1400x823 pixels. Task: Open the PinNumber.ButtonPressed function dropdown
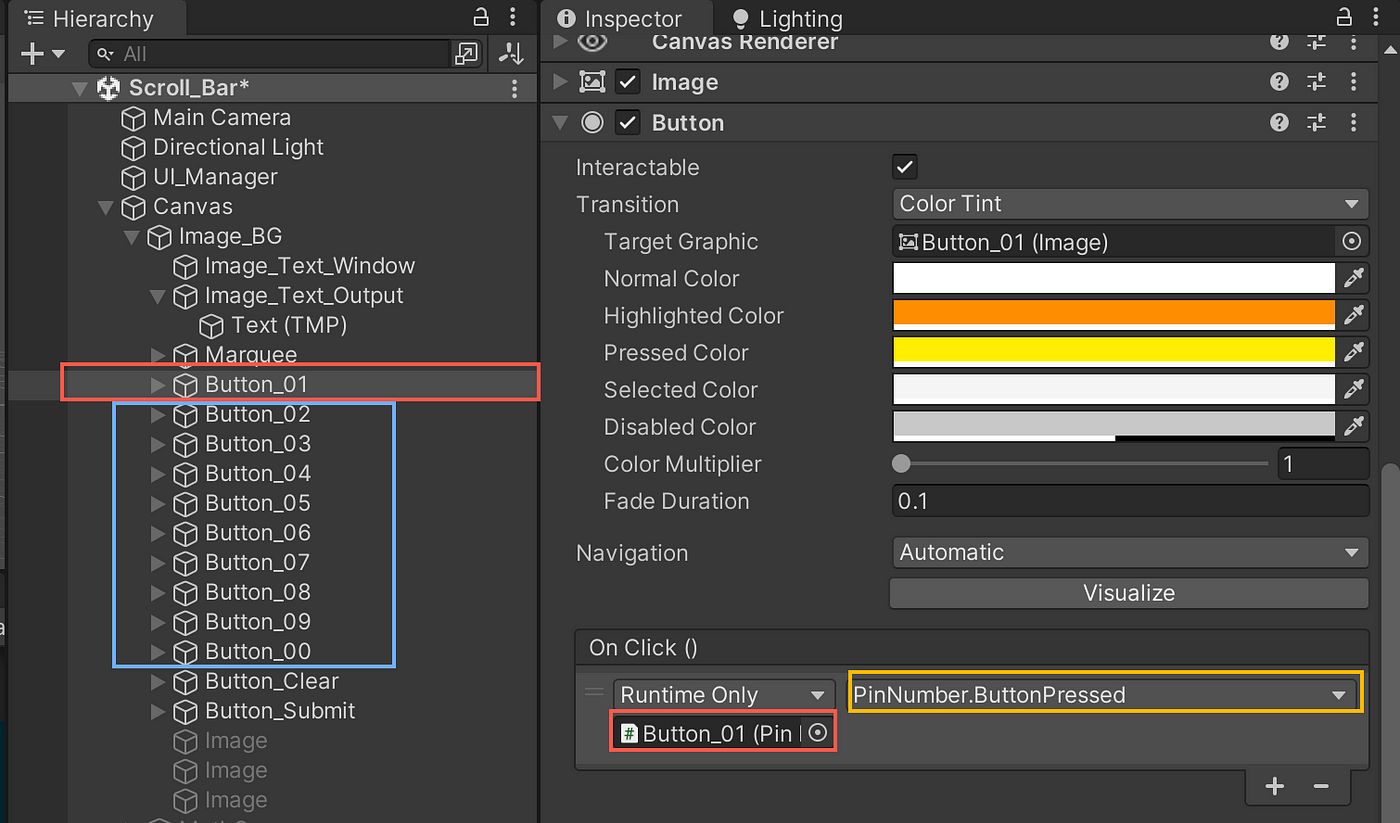tap(1103, 695)
